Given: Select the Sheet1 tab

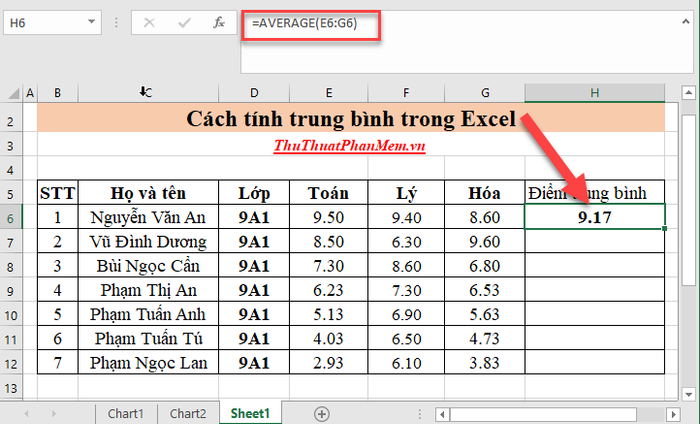Looking at the screenshot, I should 250,414.
